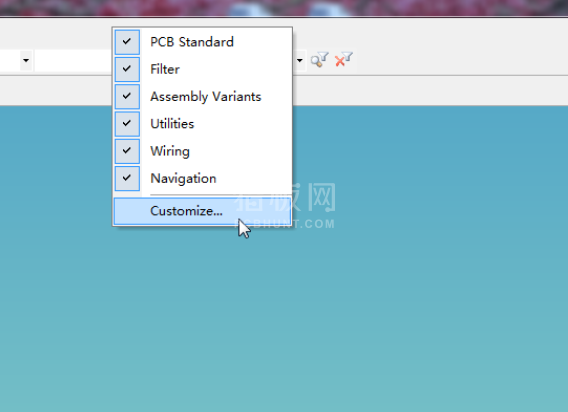The width and height of the screenshot is (568, 412).
Task: Disable the Assembly Variants toolbar checkmark
Action: pyautogui.click(x=127, y=96)
